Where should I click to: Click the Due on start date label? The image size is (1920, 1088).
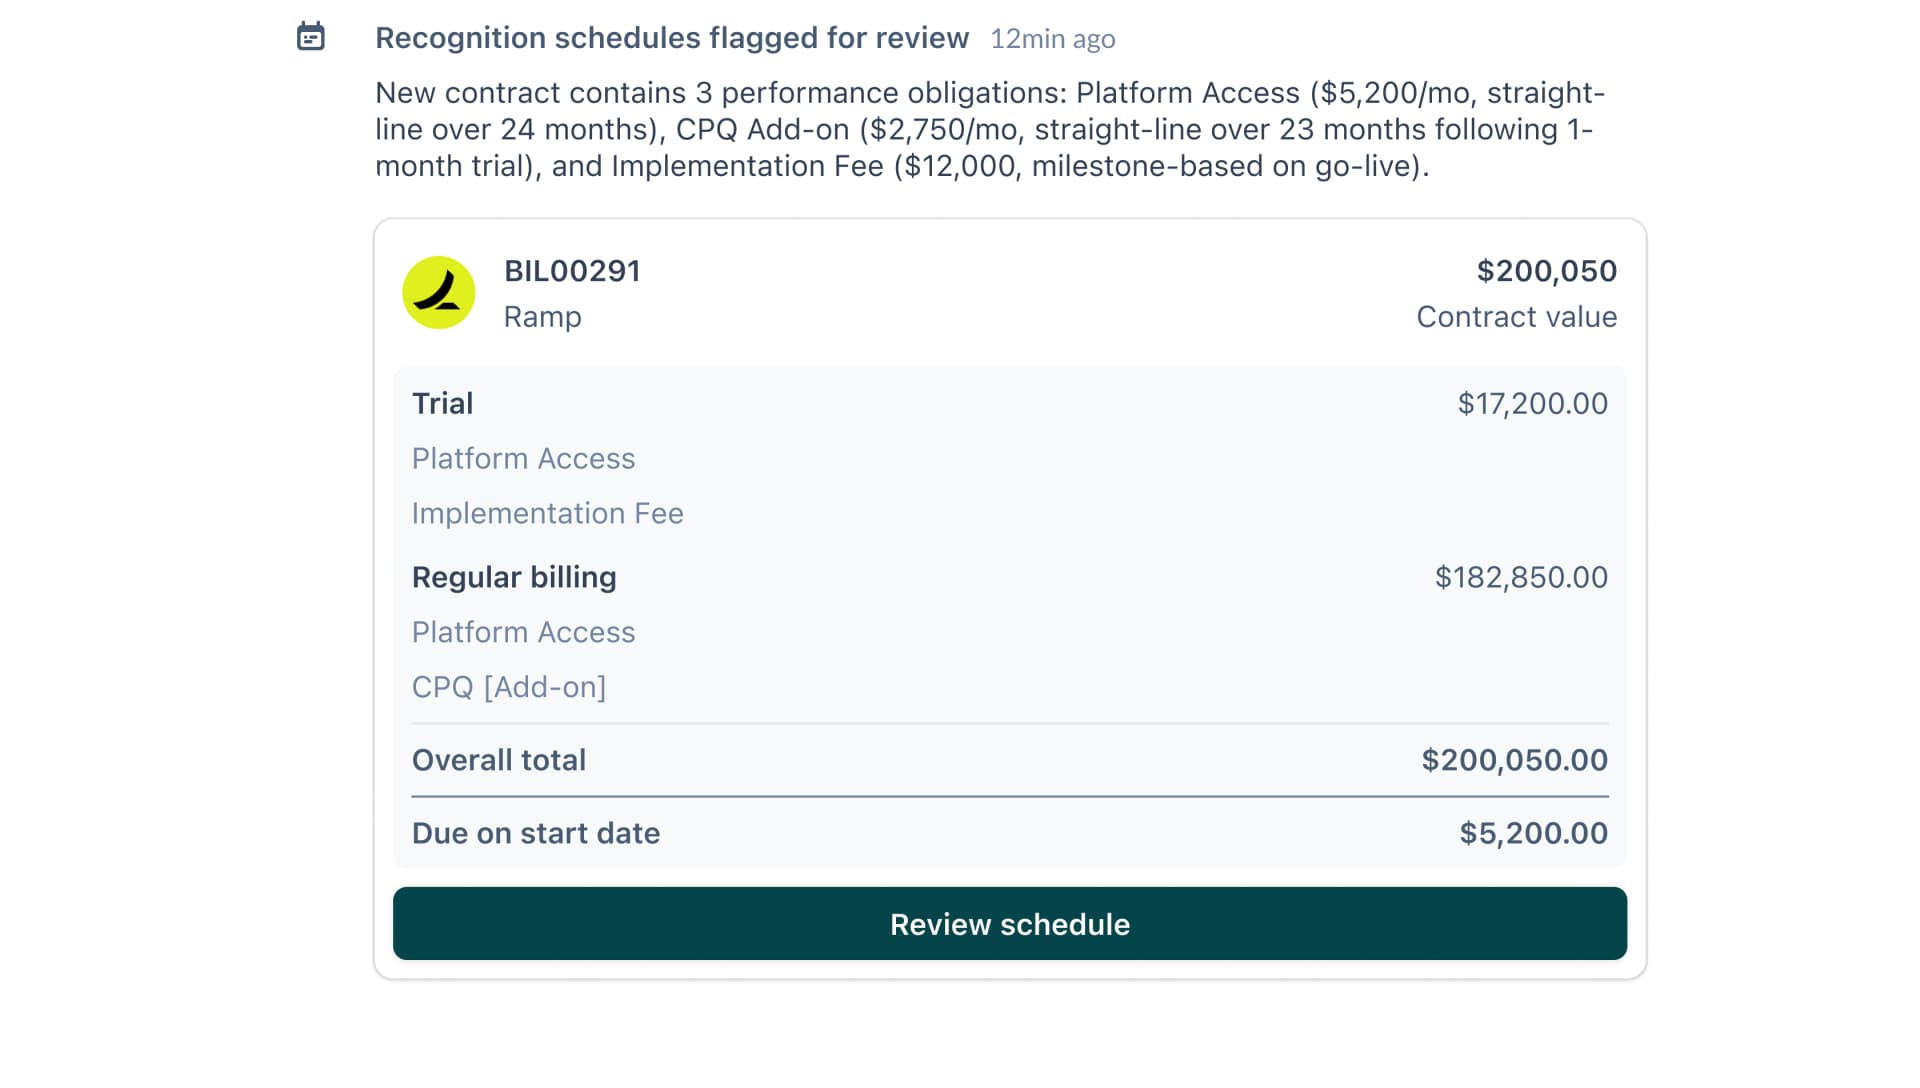536,833
